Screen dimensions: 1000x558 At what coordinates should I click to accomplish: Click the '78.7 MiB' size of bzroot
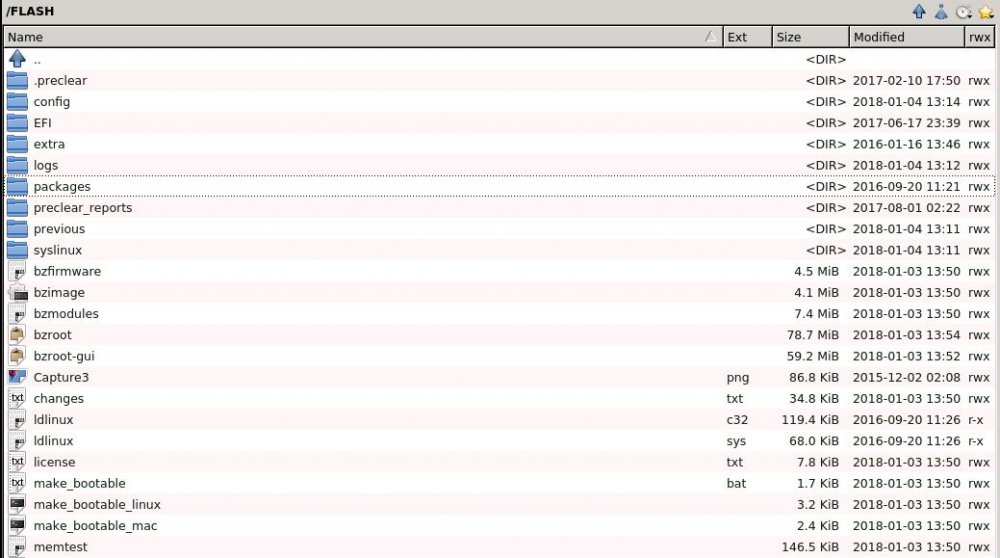812,335
